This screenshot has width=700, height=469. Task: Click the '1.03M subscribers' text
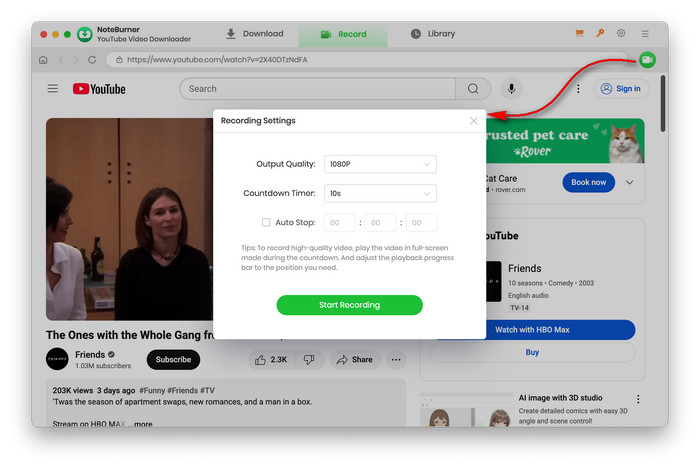click(x=103, y=366)
